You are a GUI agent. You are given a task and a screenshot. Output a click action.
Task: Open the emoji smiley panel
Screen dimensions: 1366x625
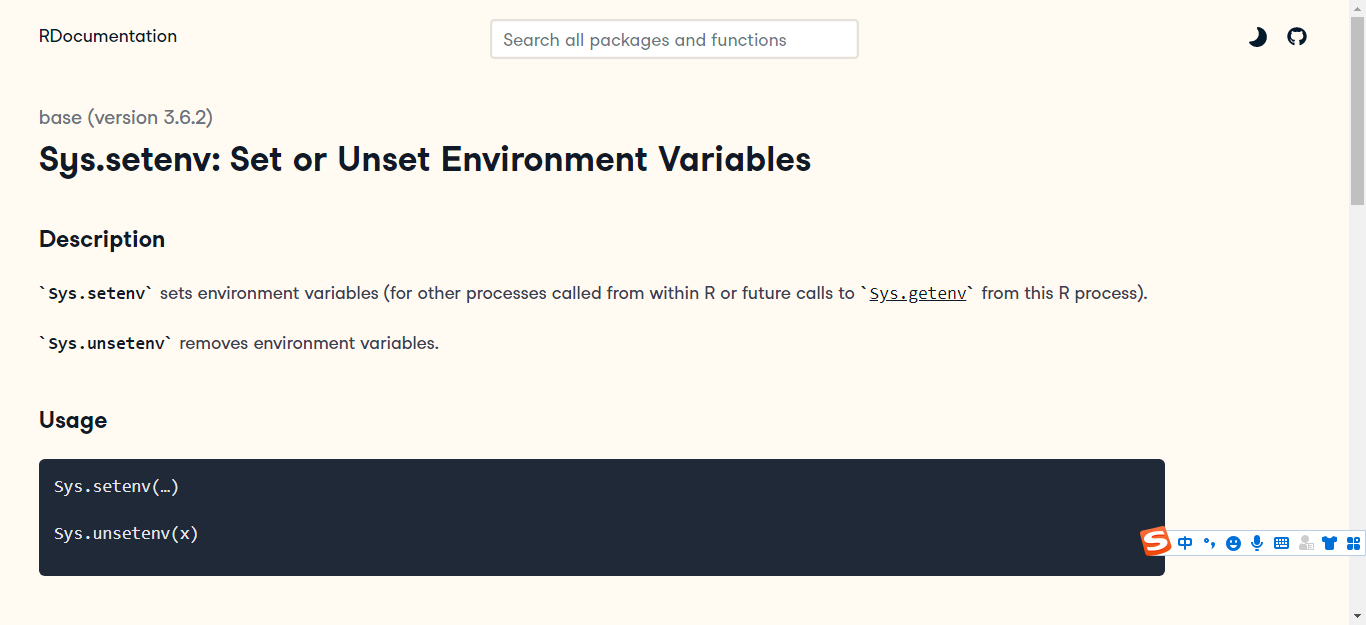(x=1233, y=543)
